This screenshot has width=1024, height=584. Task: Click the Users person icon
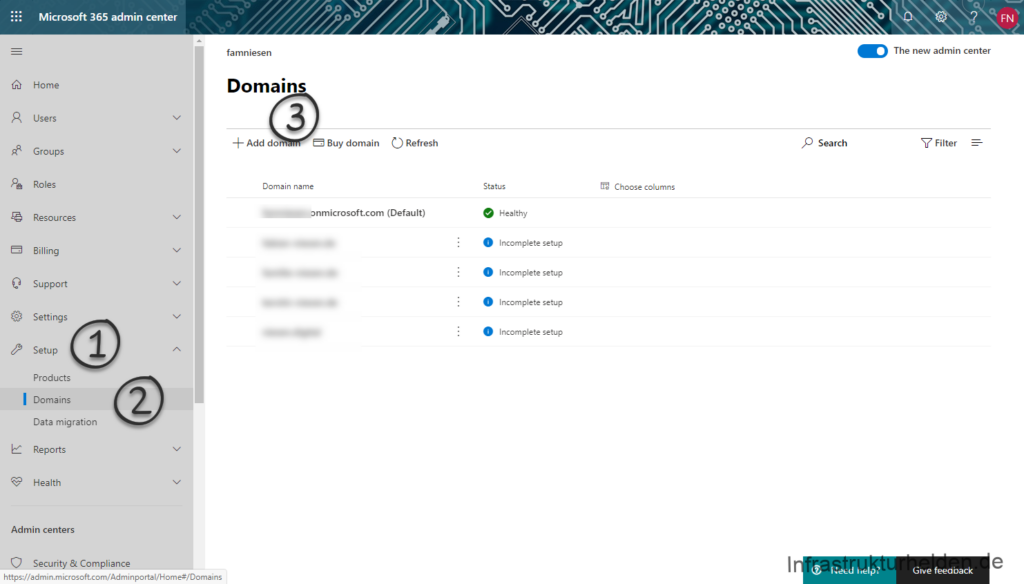(16, 118)
